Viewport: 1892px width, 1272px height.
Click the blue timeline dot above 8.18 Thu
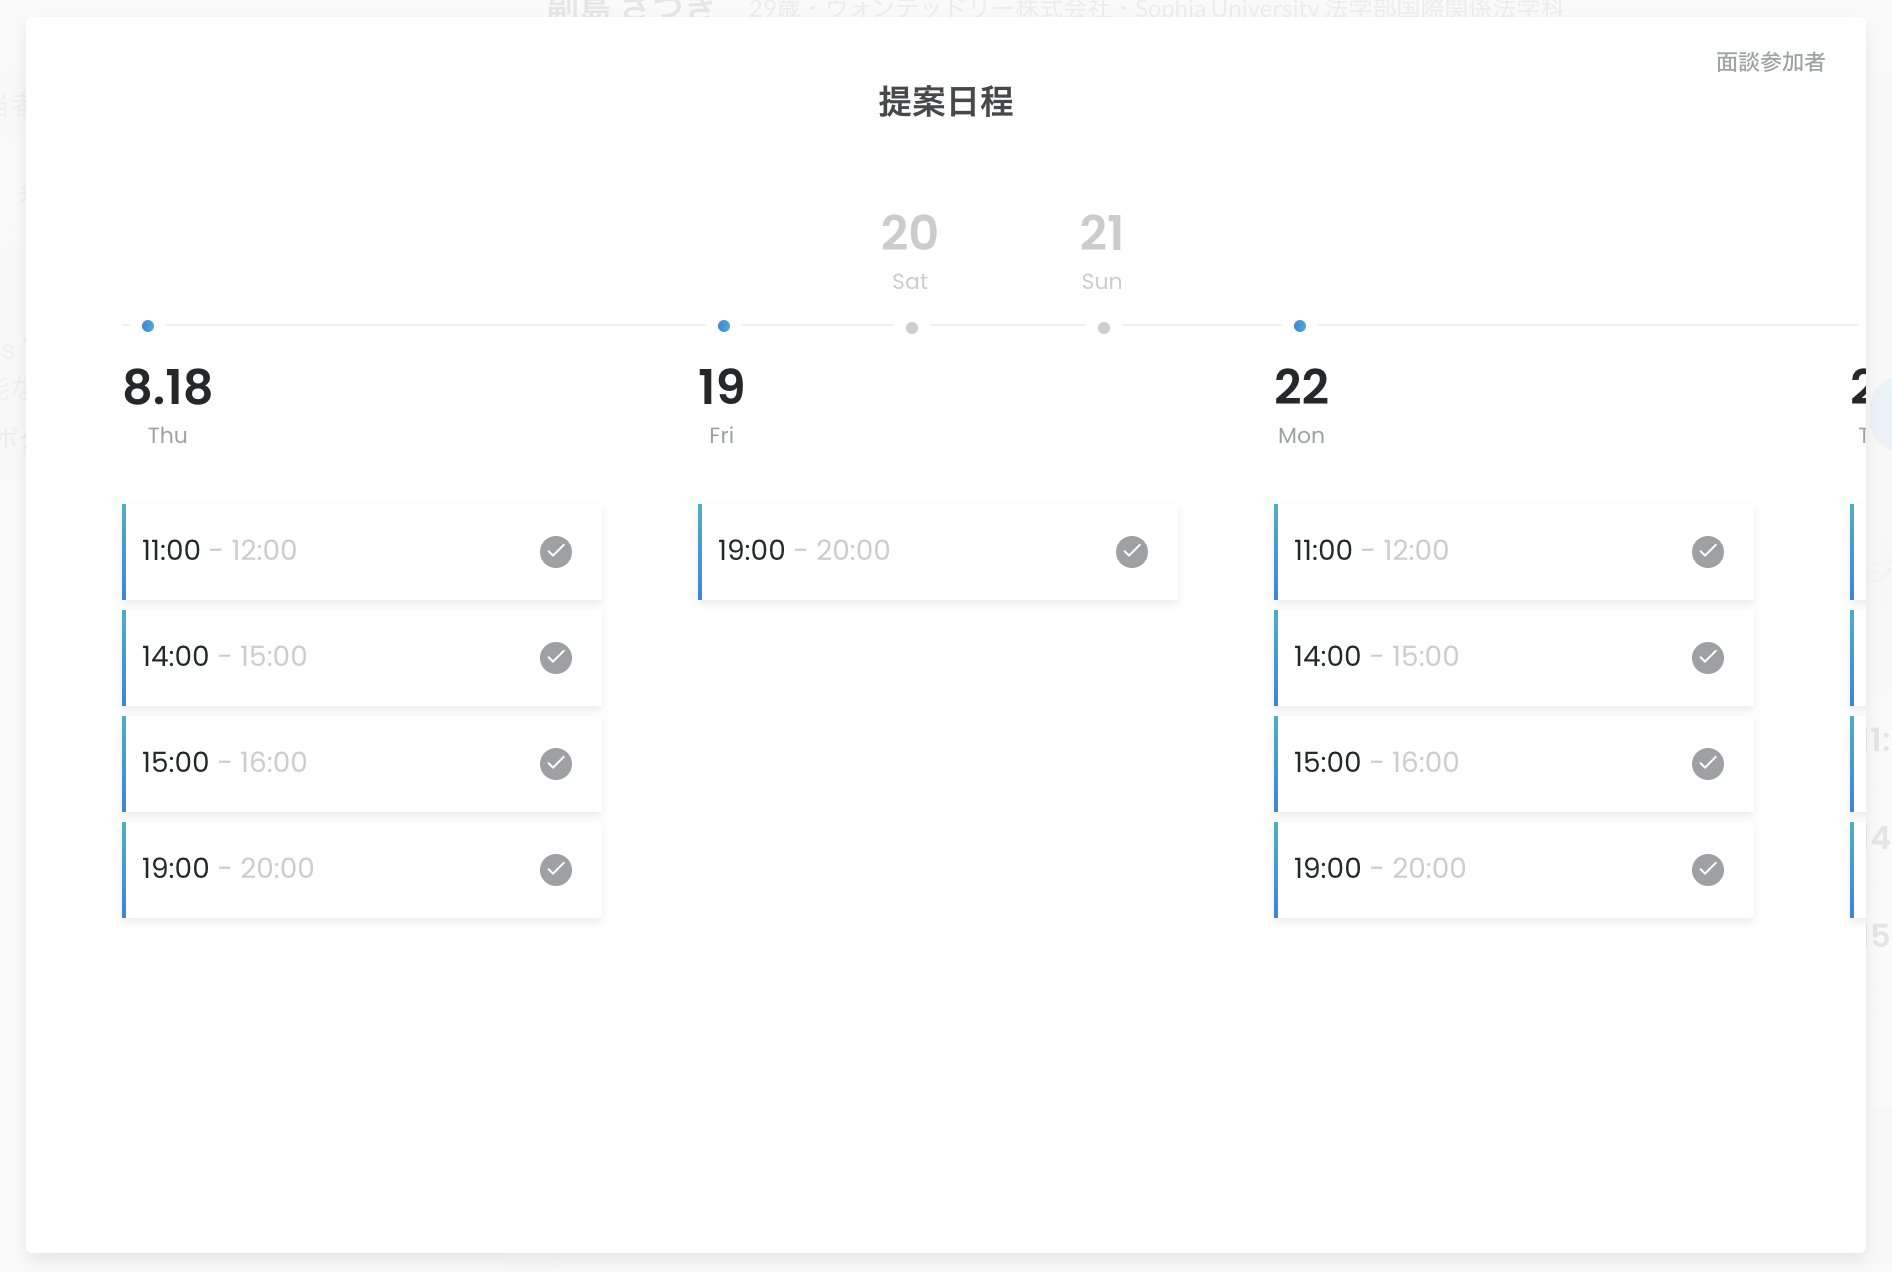(148, 326)
